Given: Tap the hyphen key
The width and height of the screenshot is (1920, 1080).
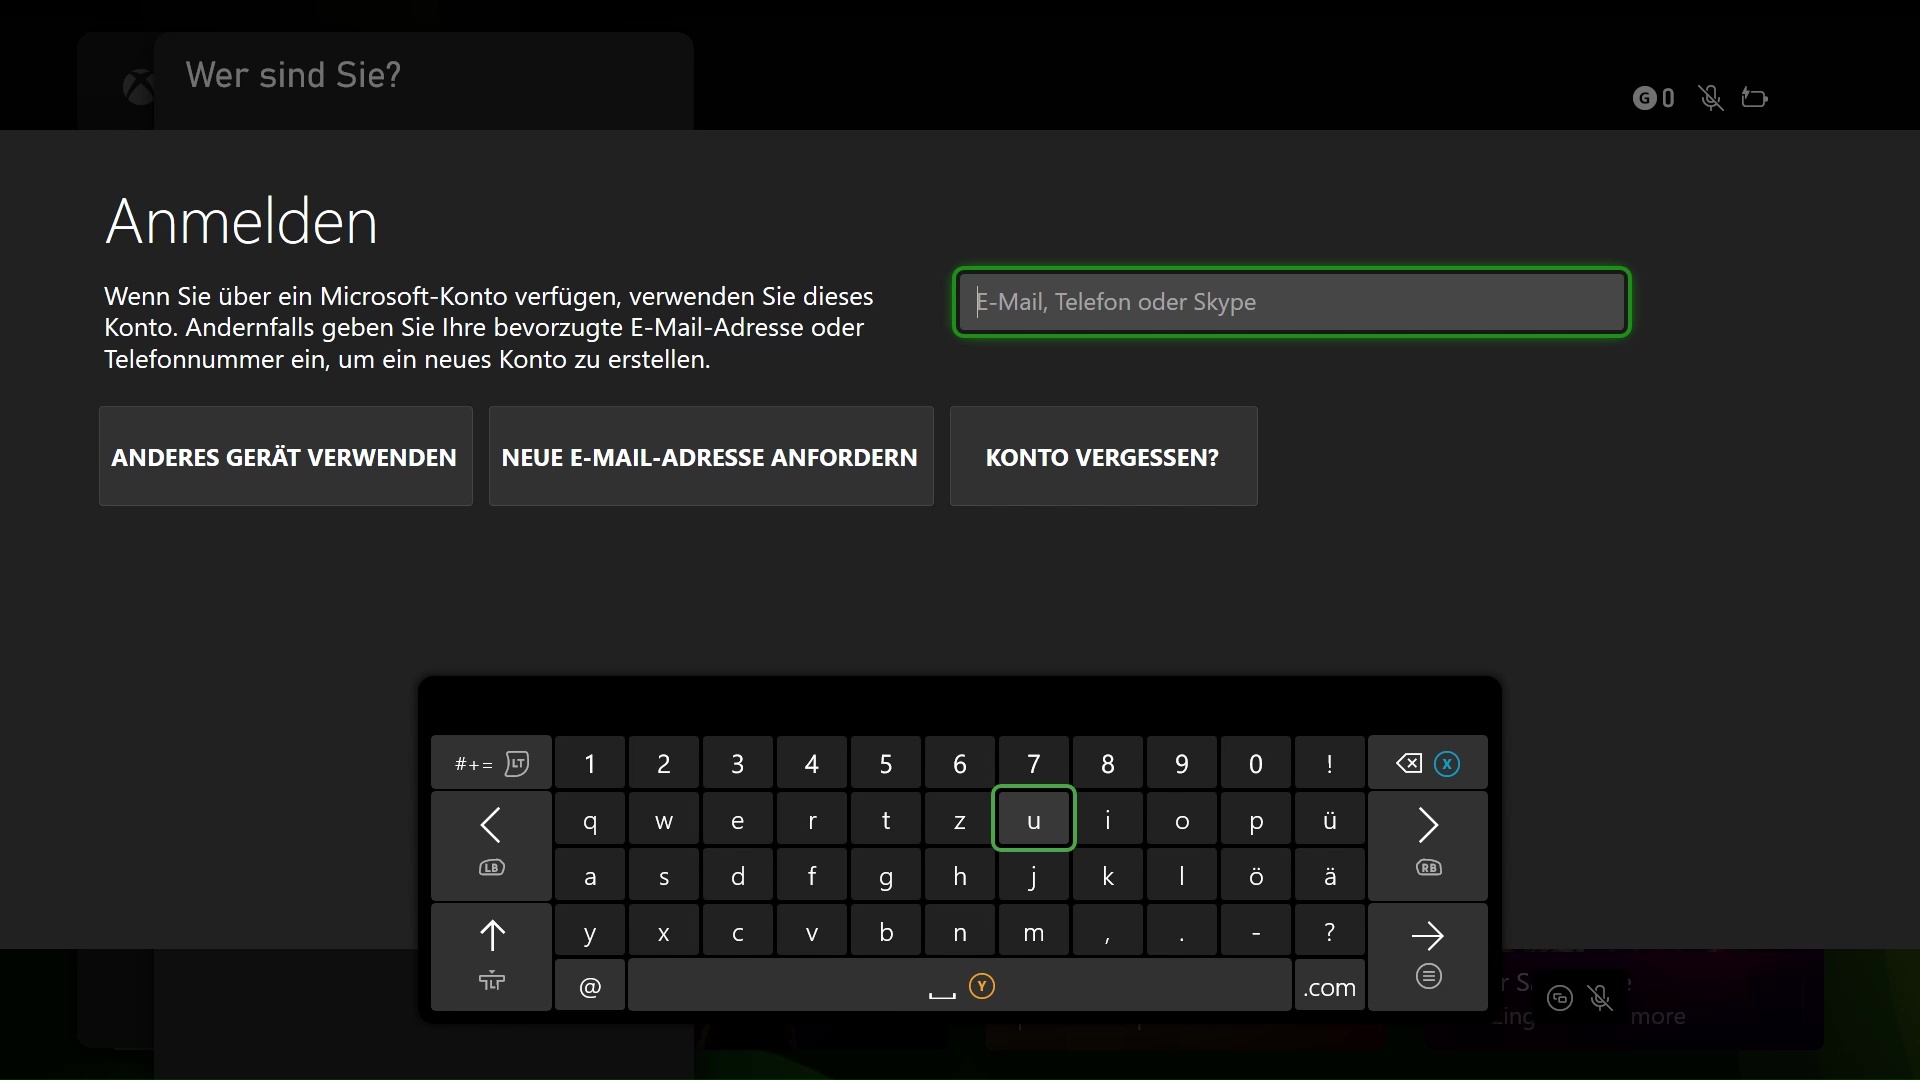Looking at the screenshot, I should tap(1256, 931).
